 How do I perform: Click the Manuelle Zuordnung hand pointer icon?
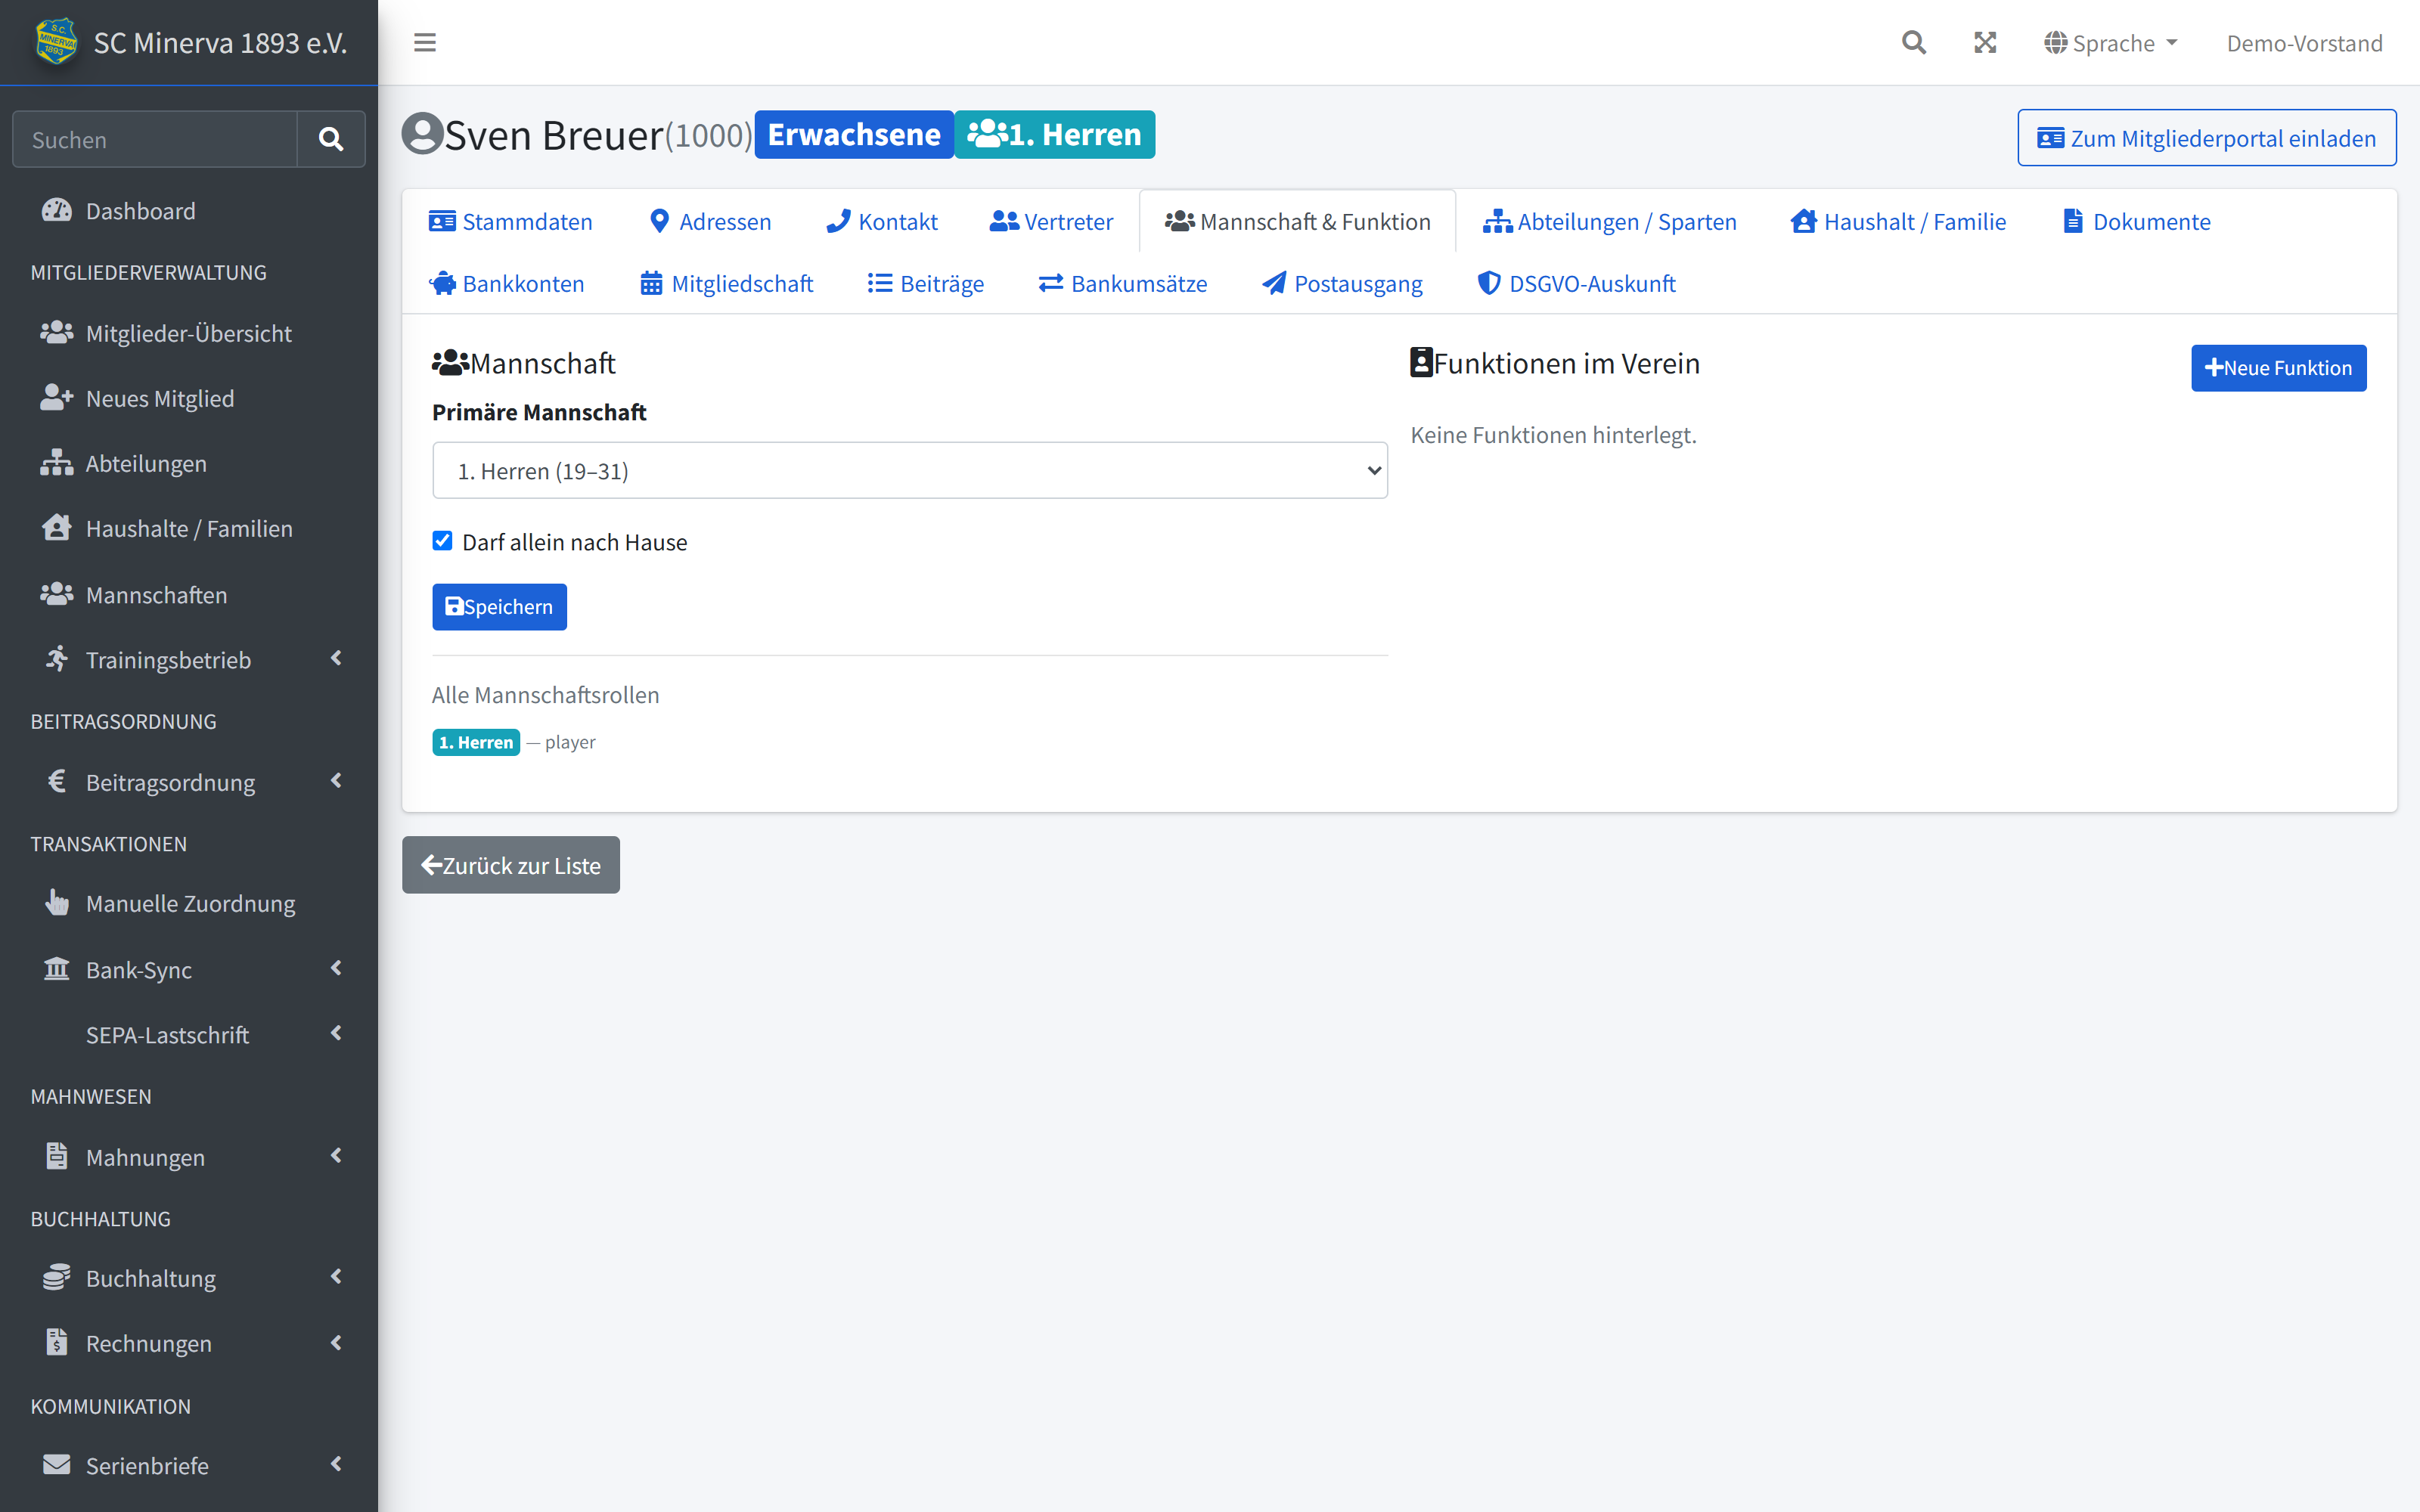pyautogui.click(x=57, y=903)
